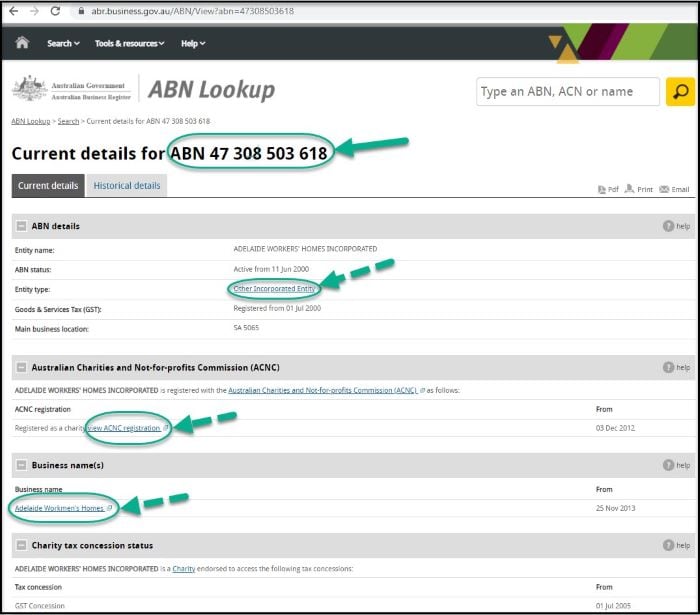
Task: Open help for Charity tax concession status
Action: pos(677,545)
